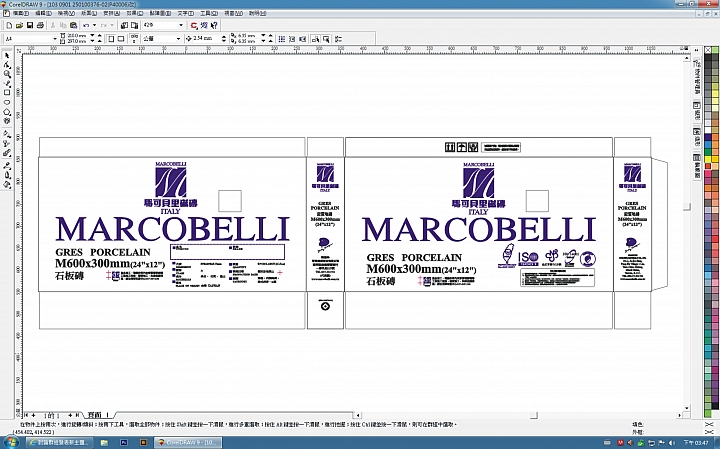The image size is (720, 449).
Task: Click the Export icon
Action: pos(135,25)
